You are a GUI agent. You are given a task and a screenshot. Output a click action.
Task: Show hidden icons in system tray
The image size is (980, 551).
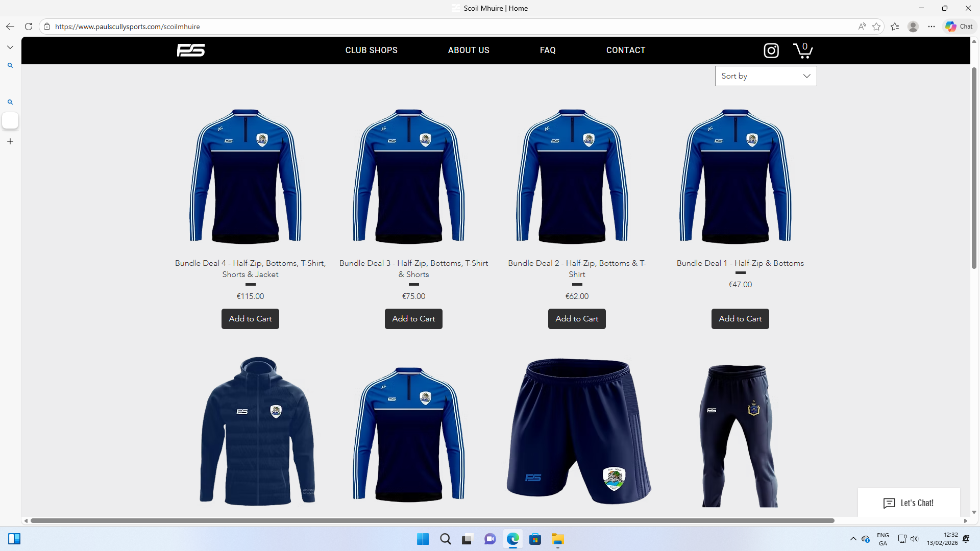tap(853, 539)
